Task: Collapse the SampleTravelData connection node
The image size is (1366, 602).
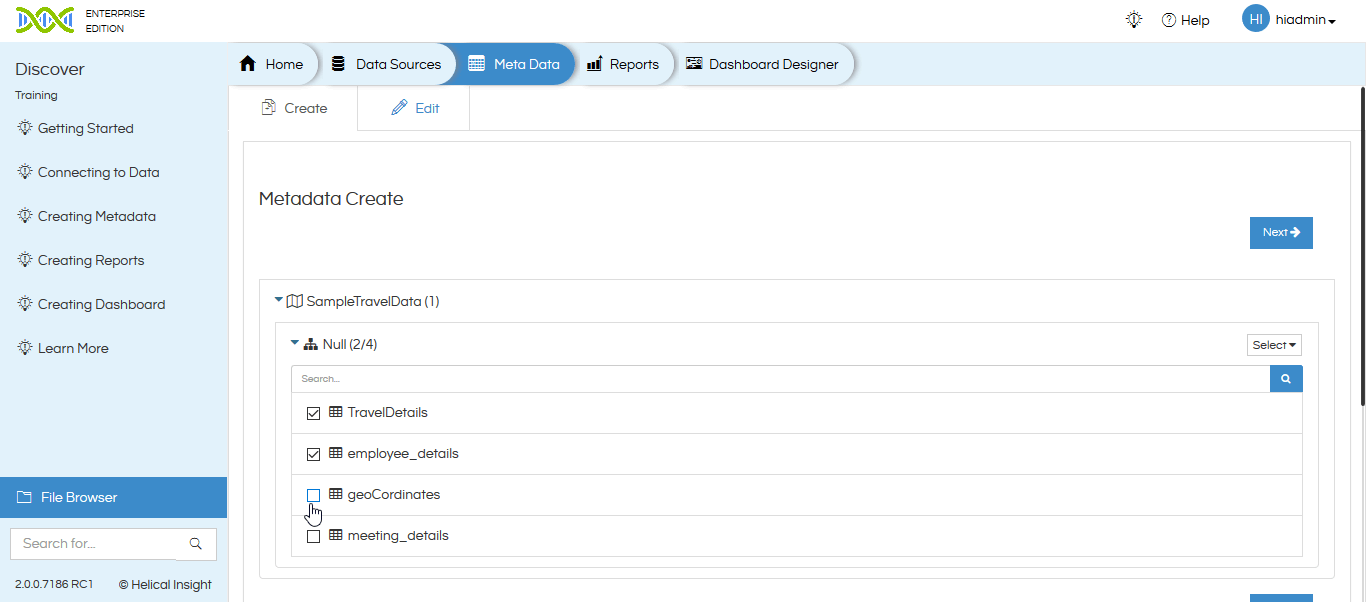Action: click(x=279, y=300)
